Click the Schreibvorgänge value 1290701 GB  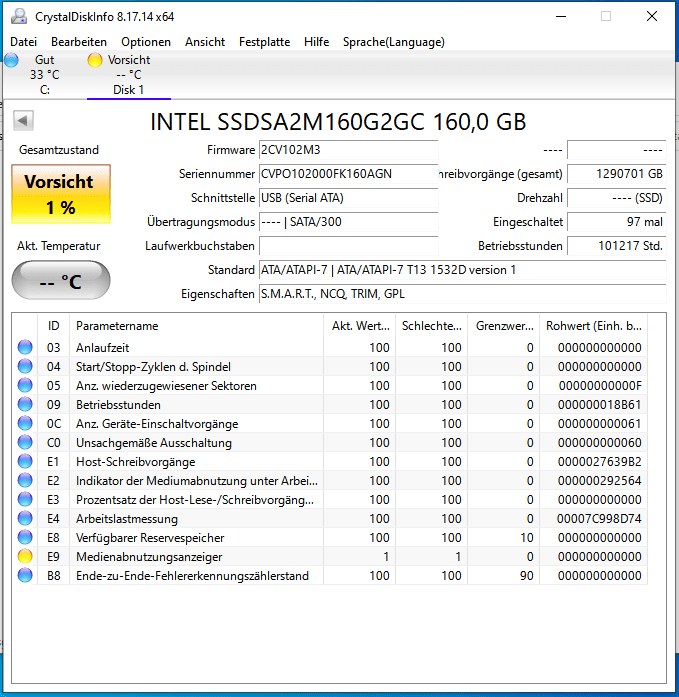617,174
